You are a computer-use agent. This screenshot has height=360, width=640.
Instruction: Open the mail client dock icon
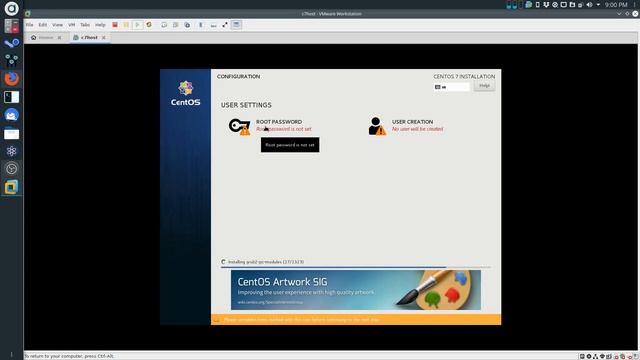11,115
